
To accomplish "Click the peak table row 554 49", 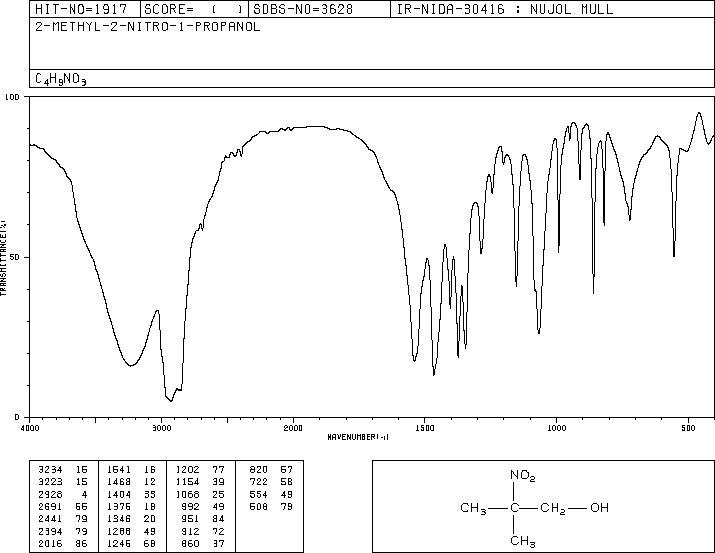I will [271, 494].
